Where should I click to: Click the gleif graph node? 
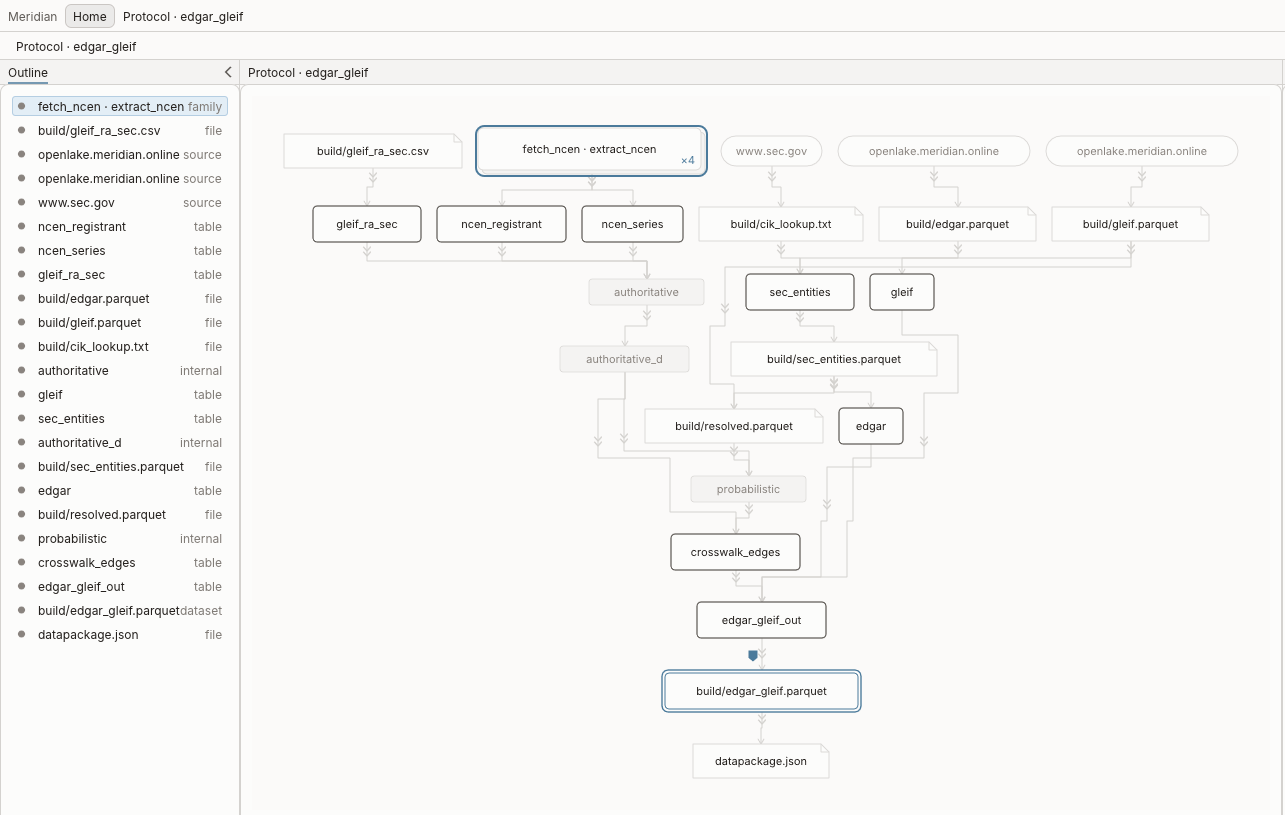(902, 292)
